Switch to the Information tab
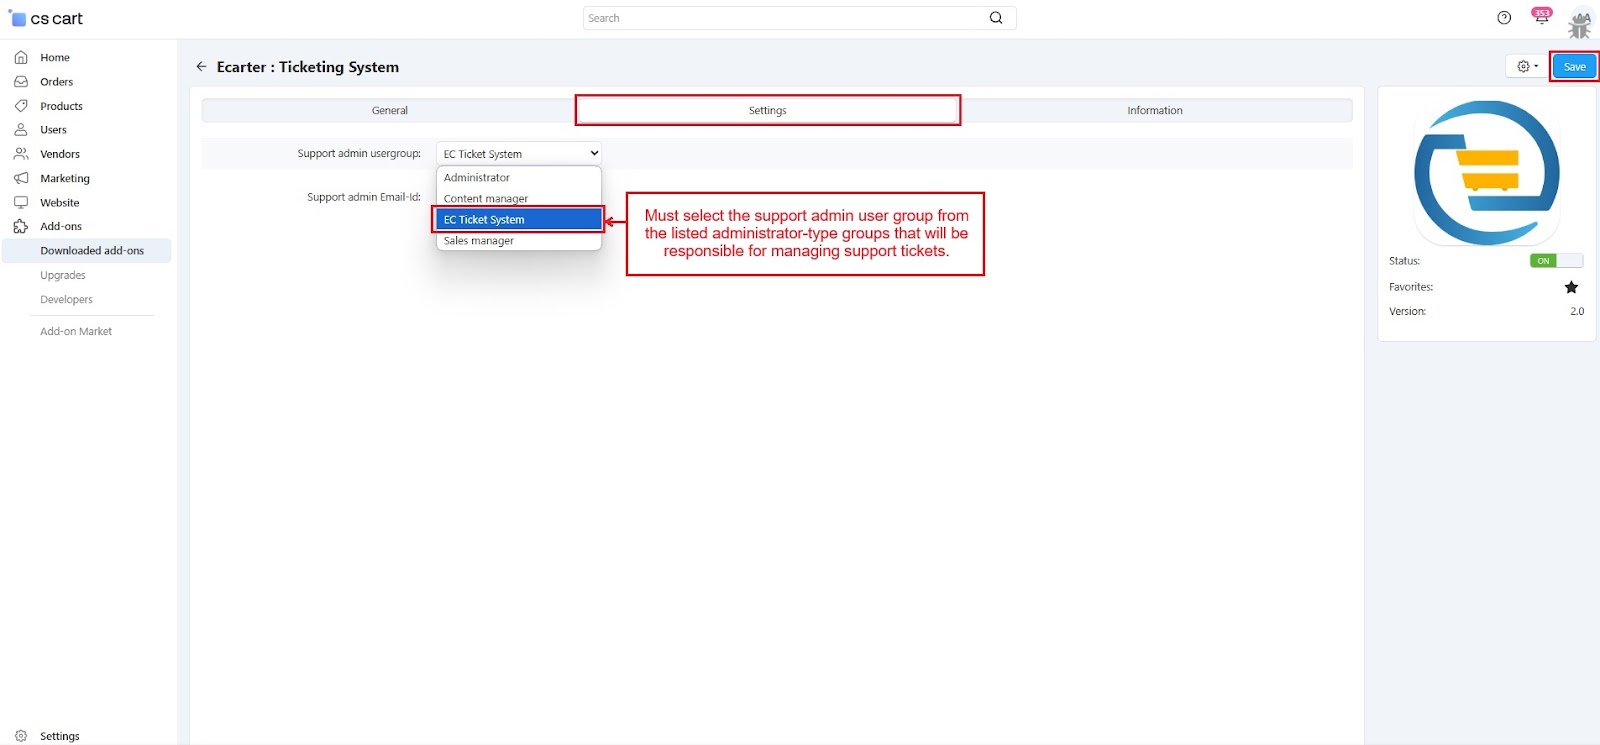The image size is (1600, 745). coord(1155,110)
